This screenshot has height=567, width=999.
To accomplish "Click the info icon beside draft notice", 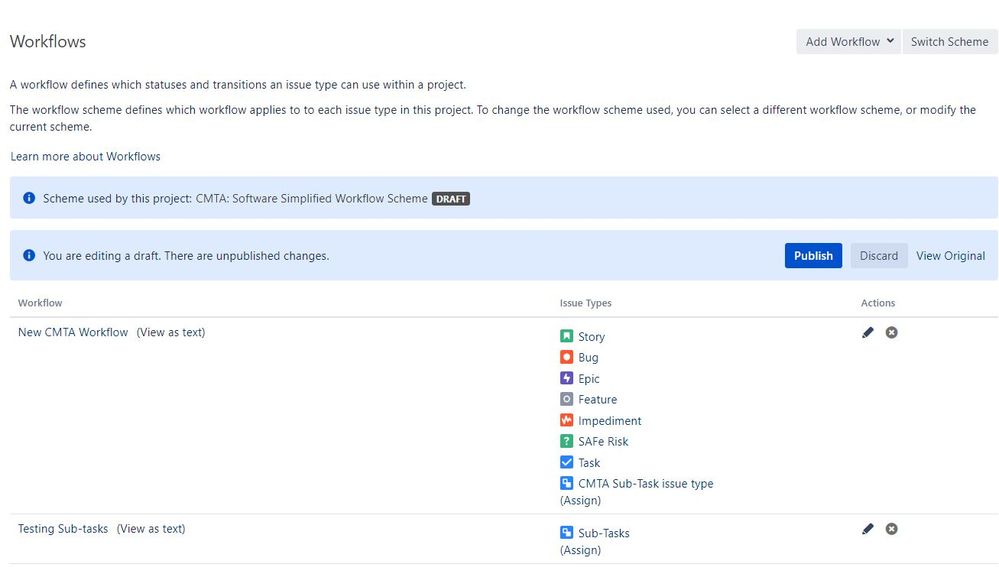I will (x=29, y=255).
